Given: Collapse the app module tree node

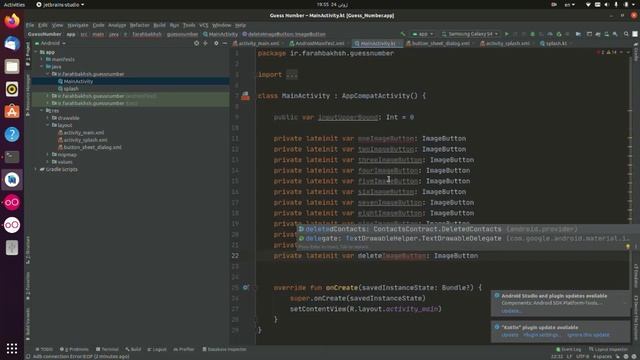Looking at the screenshot, I should click(36, 52).
